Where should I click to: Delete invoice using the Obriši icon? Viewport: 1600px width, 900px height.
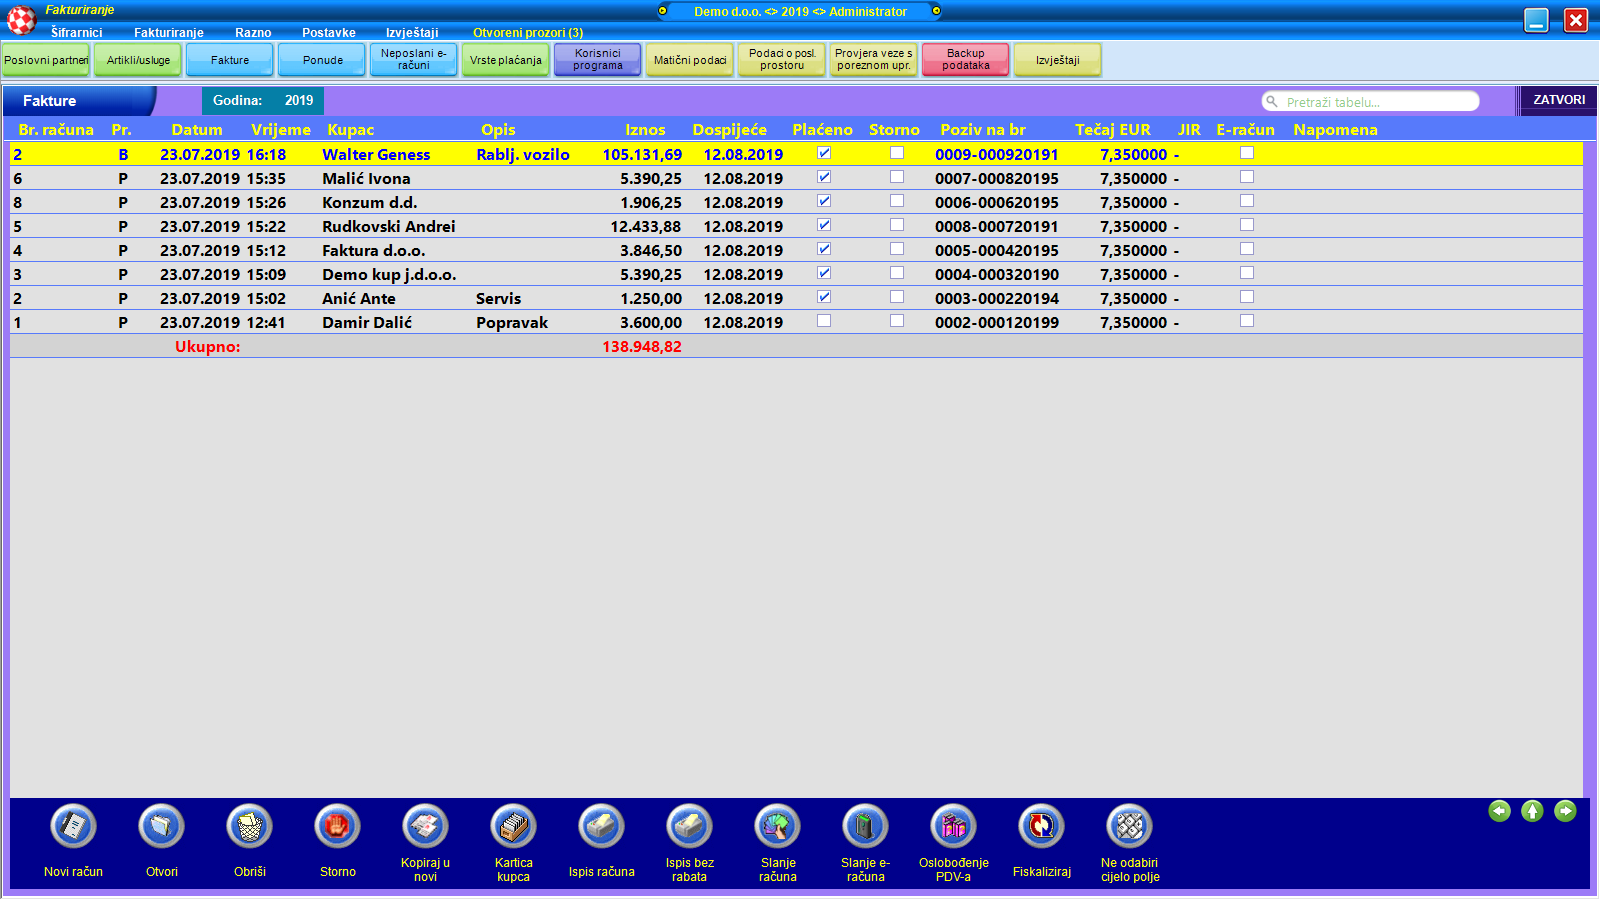tap(249, 827)
